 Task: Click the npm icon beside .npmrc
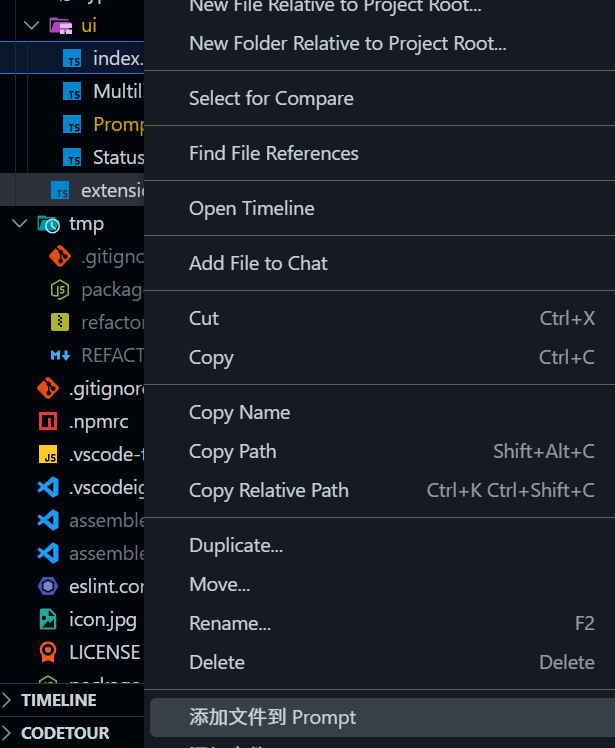(48, 422)
